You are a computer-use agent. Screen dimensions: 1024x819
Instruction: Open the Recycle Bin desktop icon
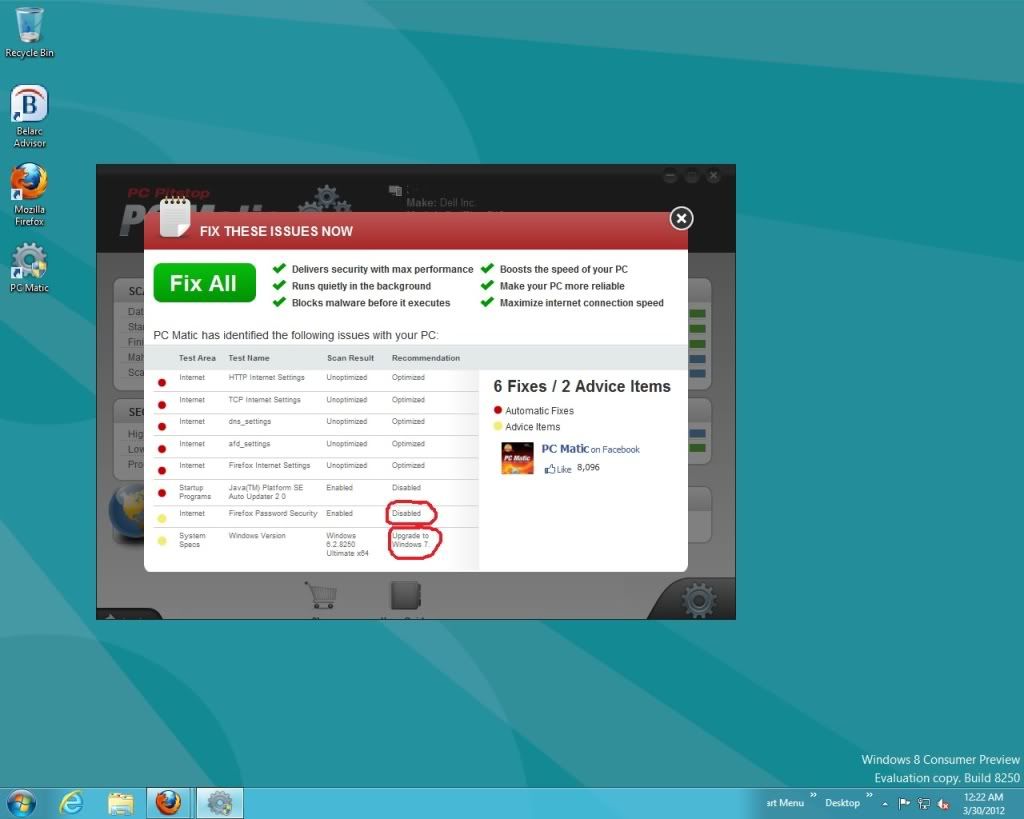coord(29,33)
